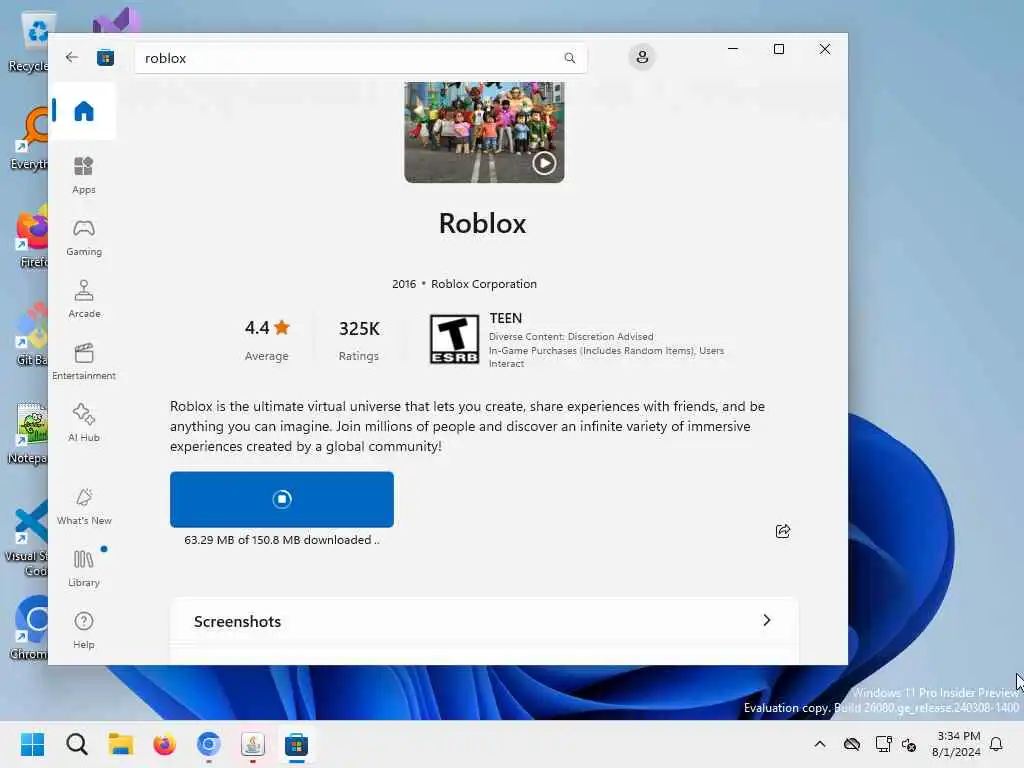Image resolution: width=1024 pixels, height=768 pixels.
Task: Open the user account profile icon
Action: 642,57
